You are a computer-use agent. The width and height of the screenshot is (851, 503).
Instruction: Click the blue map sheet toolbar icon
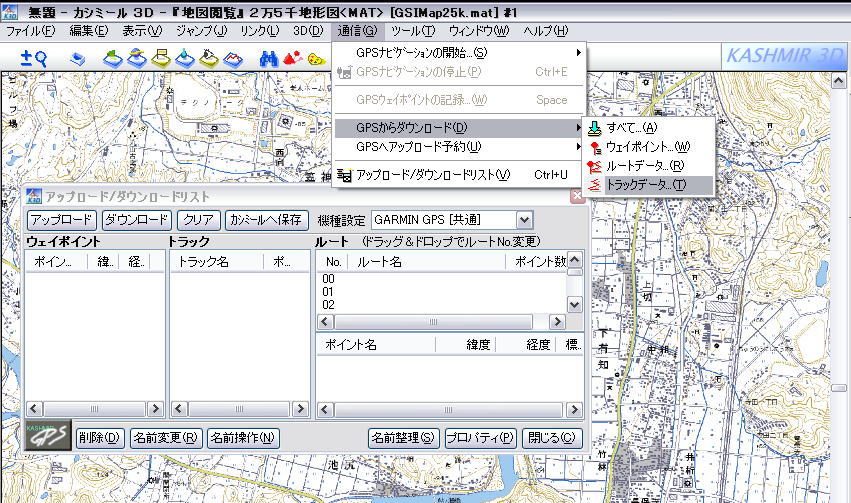[x=78, y=59]
